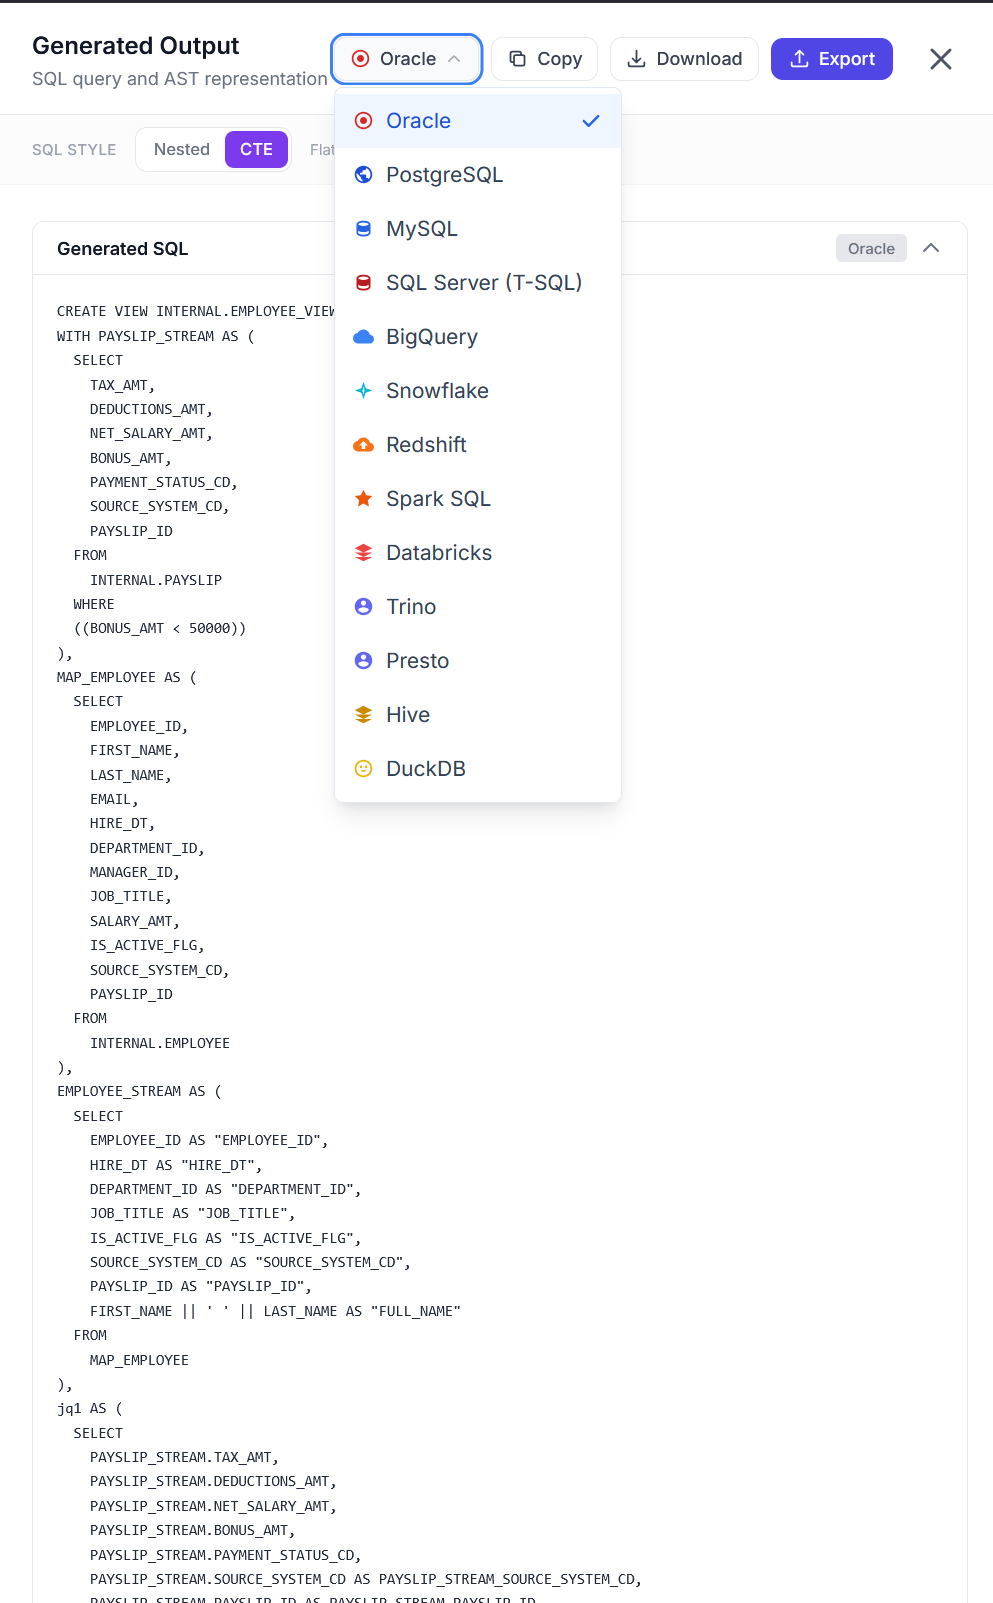This screenshot has width=993, height=1603.
Task: Click the checkmark beside selected Oracle option
Action: click(591, 121)
